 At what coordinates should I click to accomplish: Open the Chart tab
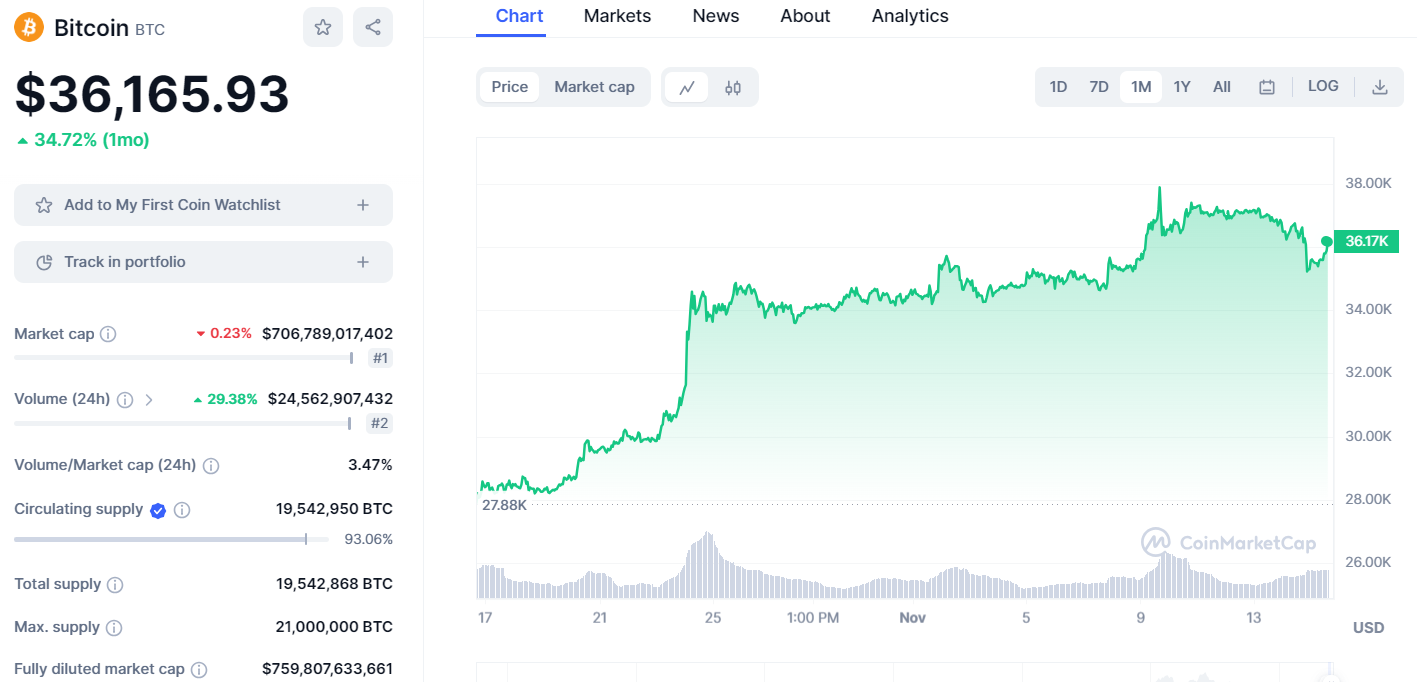point(520,16)
